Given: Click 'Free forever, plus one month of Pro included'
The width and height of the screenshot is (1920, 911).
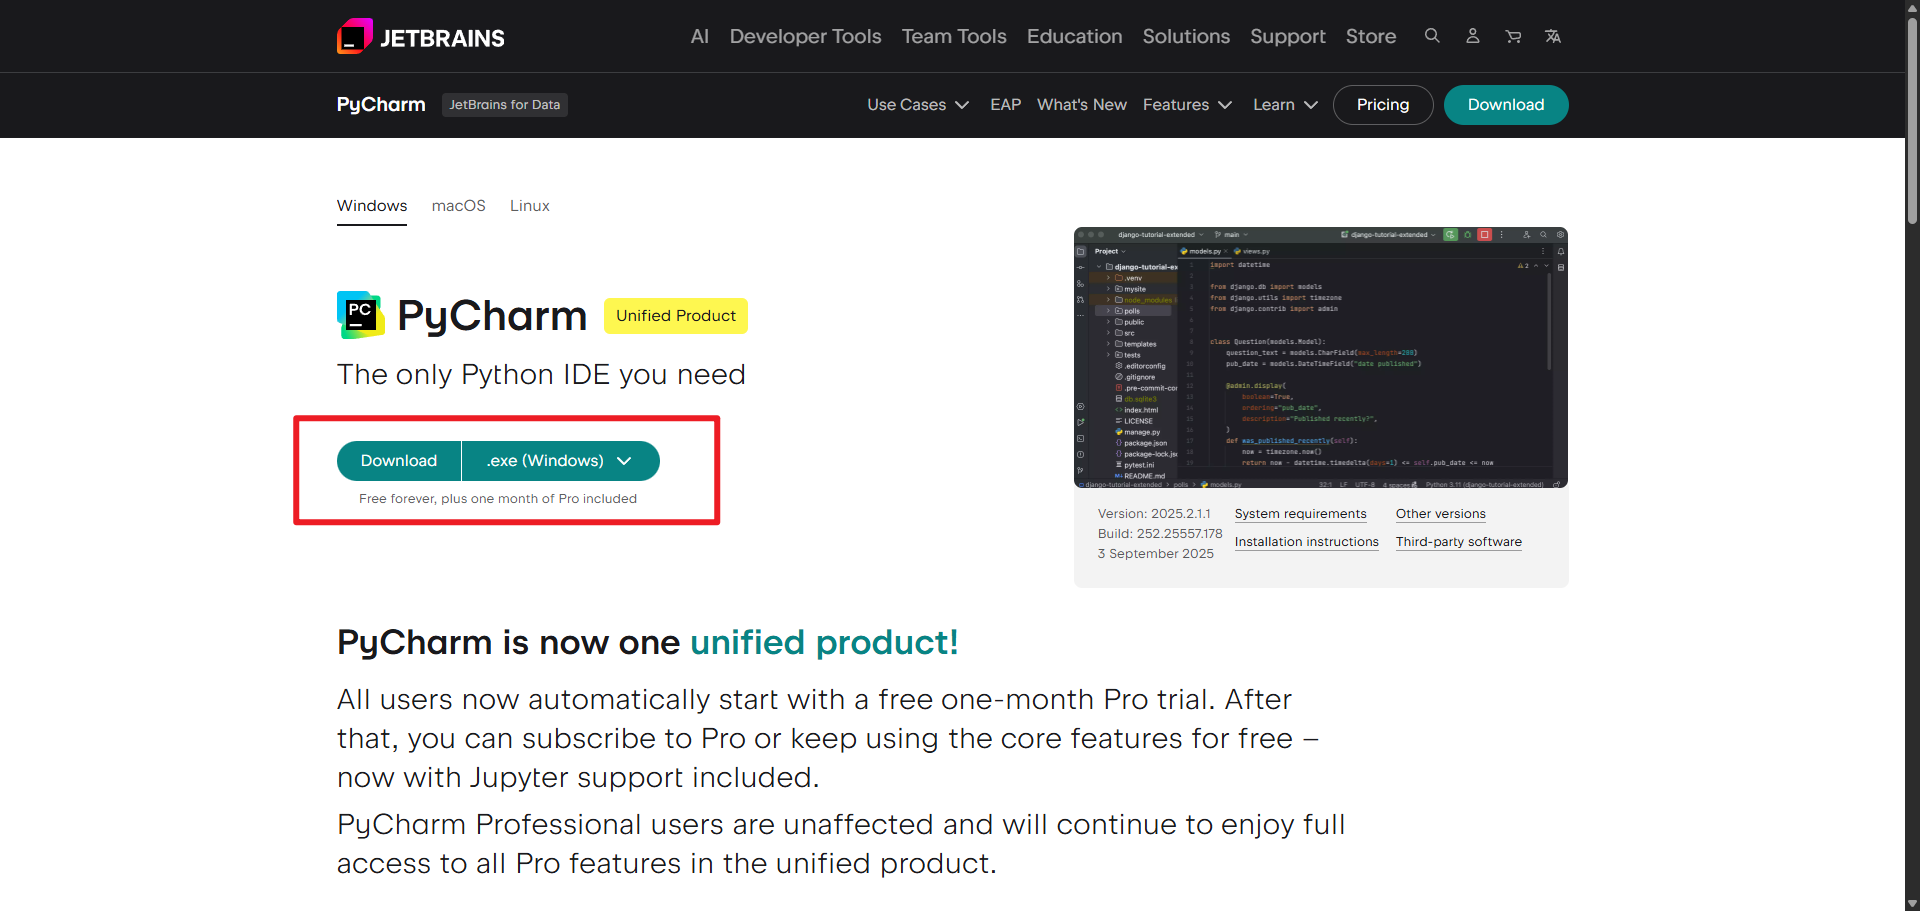Looking at the screenshot, I should pyautogui.click(x=498, y=499).
